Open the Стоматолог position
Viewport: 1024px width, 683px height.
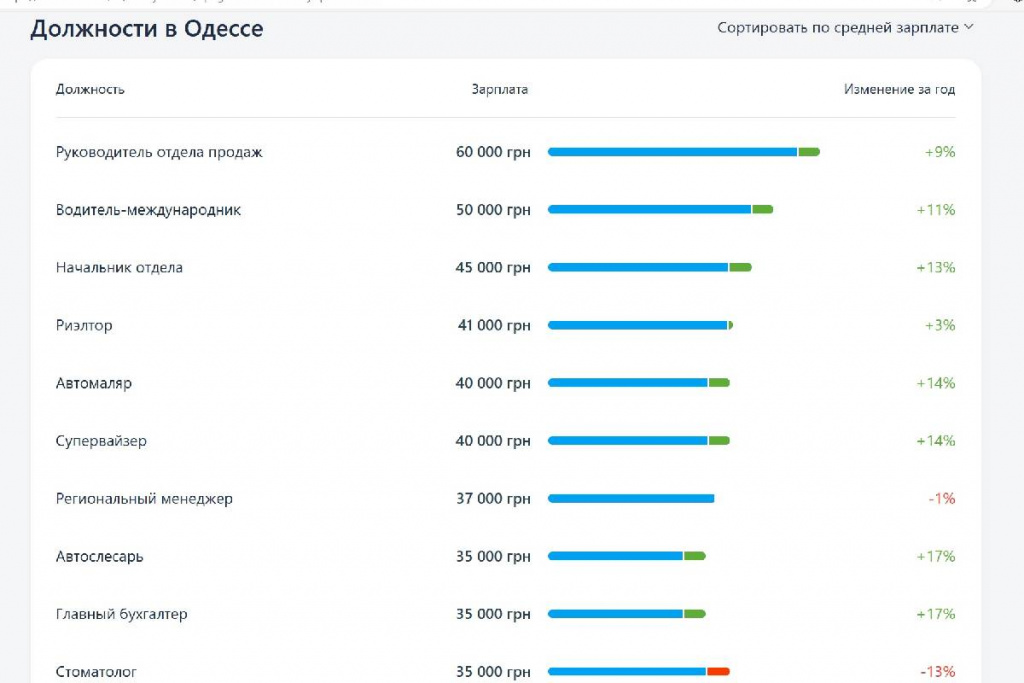click(x=96, y=671)
